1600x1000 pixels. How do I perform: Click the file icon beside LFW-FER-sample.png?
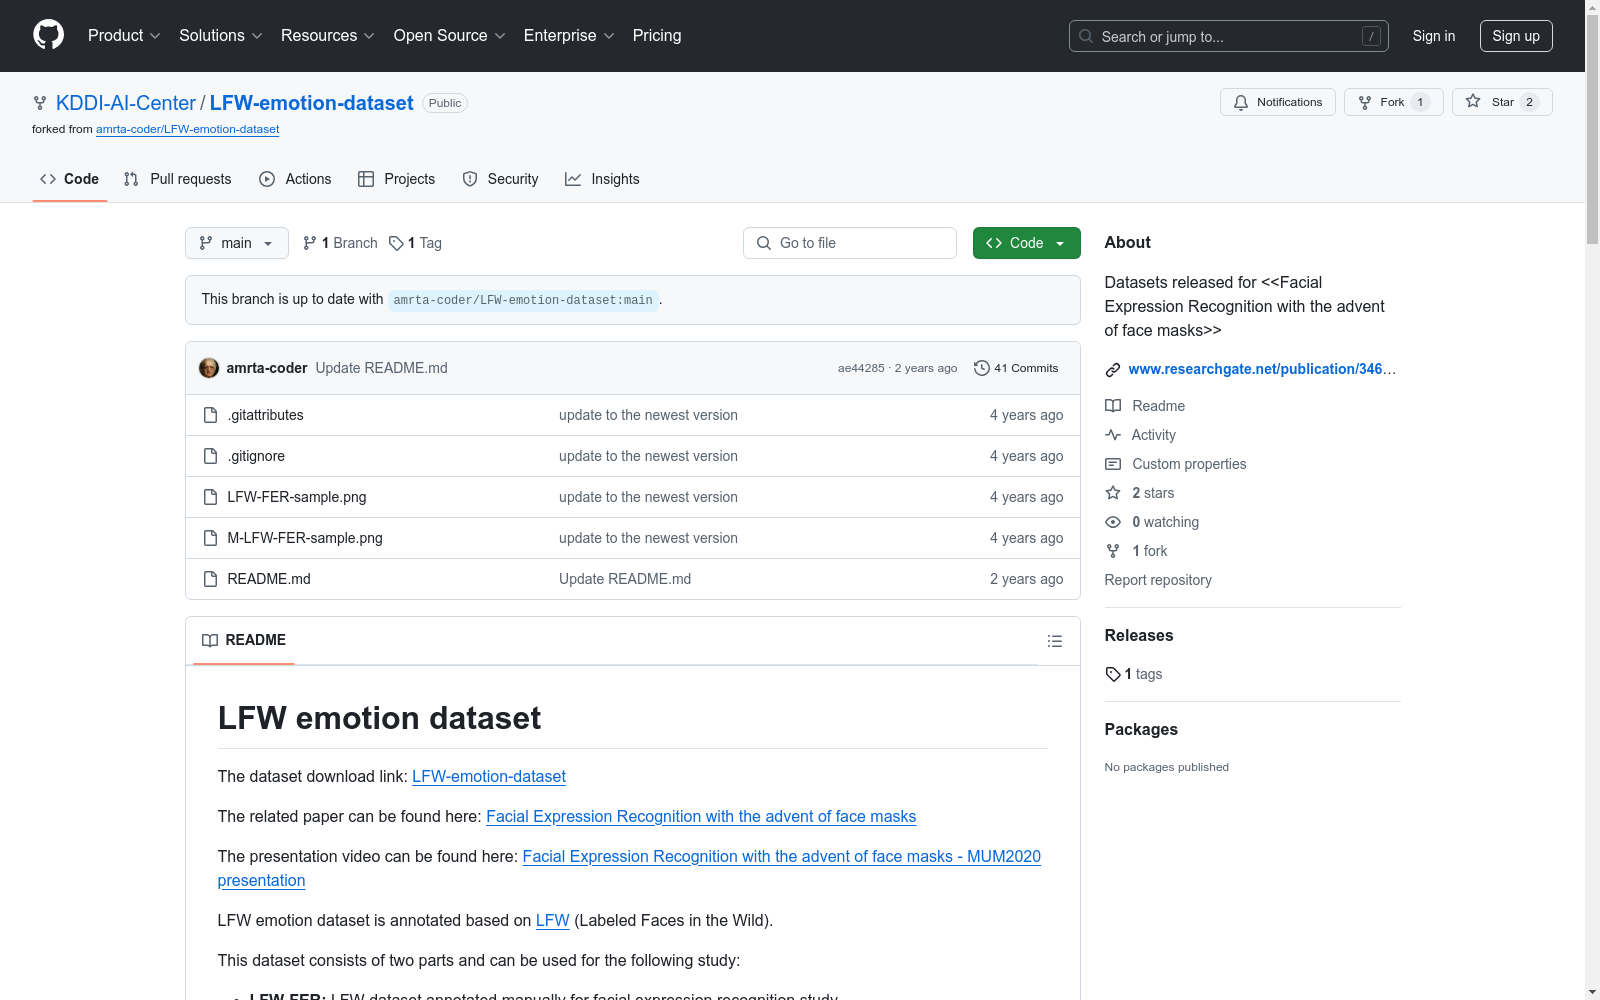click(210, 497)
